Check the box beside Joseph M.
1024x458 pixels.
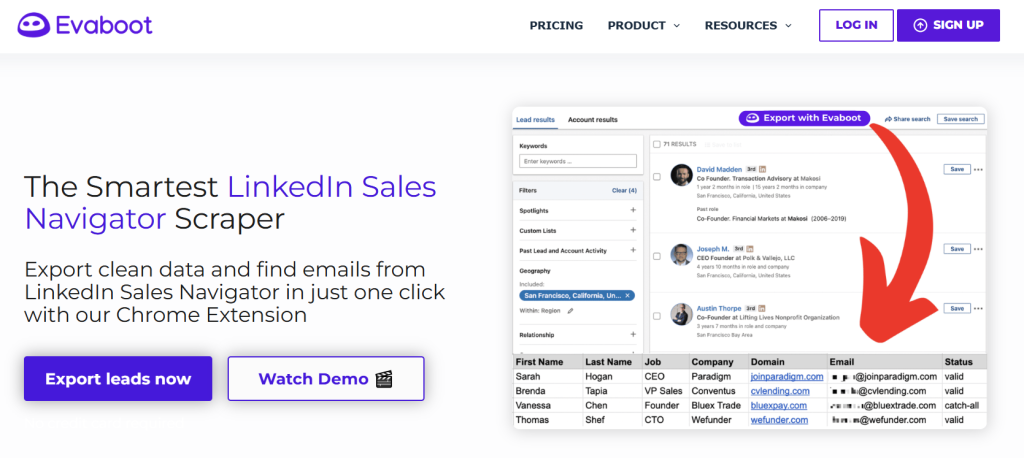click(x=657, y=255)
